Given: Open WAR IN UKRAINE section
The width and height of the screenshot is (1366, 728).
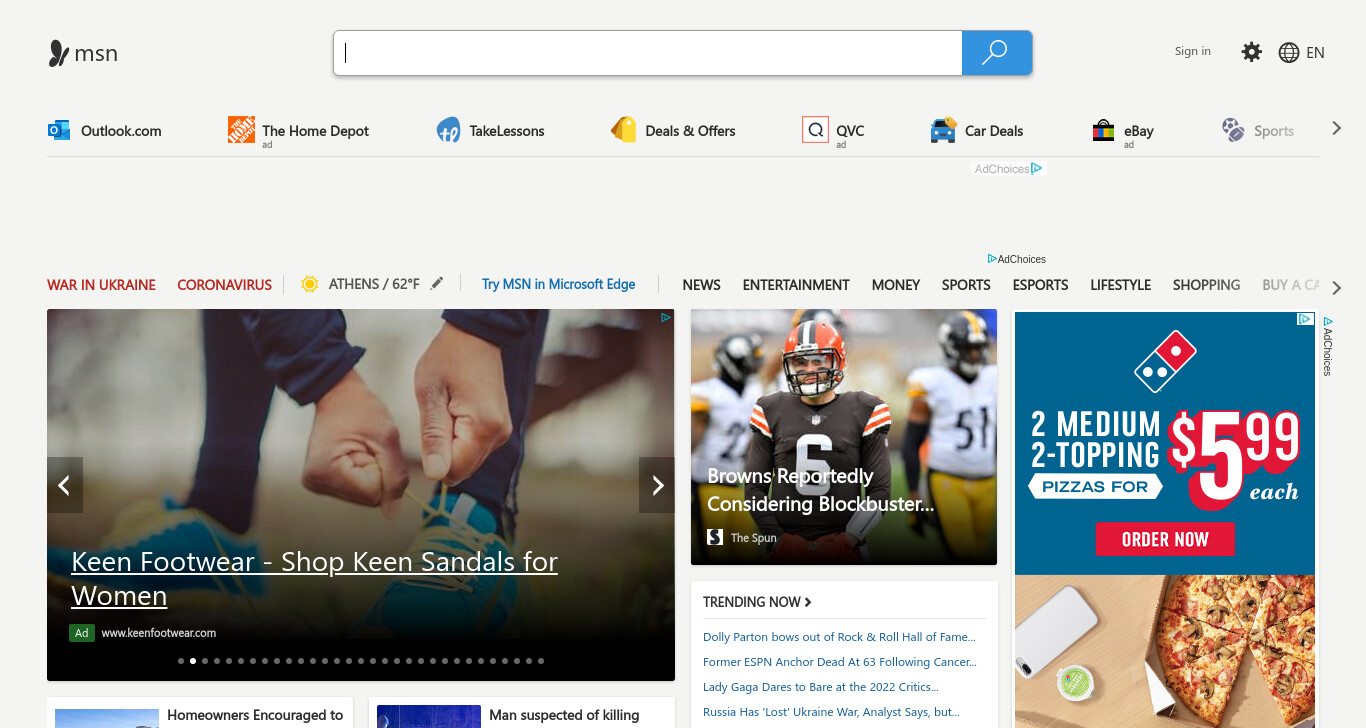Looking at the screenshot, I should [x=101, y=285].
